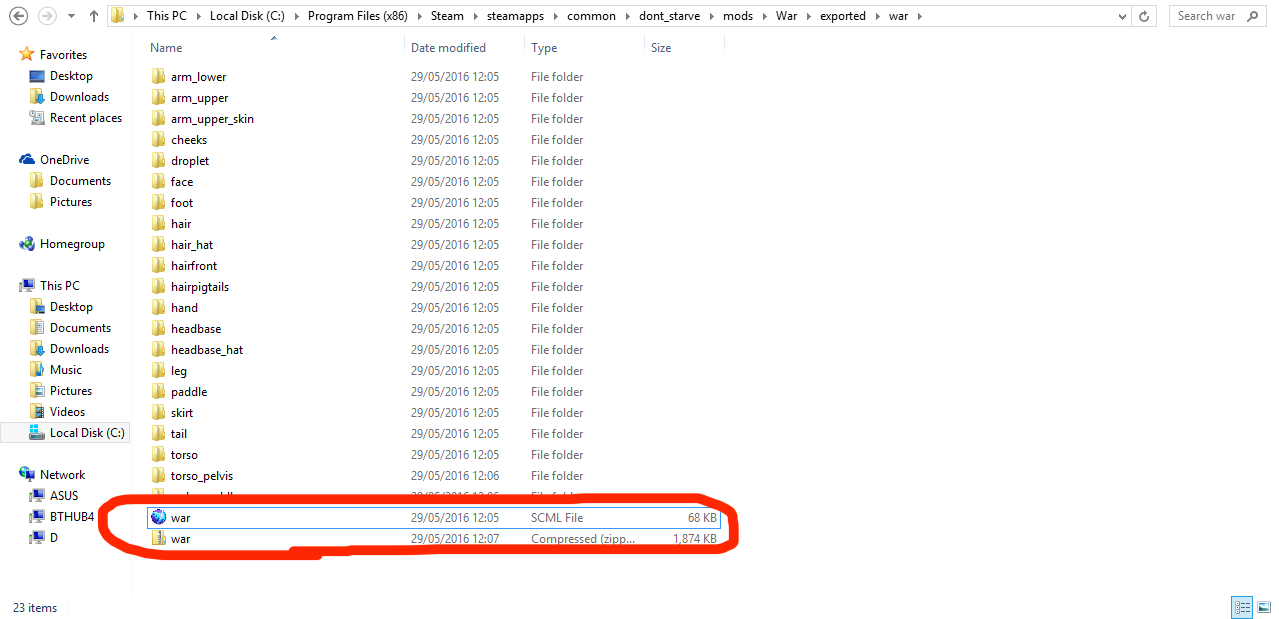Open BTHUB4 network device
Image resolution: width=1279 pixels, height=619 pixels.
[x=72, y=517]
